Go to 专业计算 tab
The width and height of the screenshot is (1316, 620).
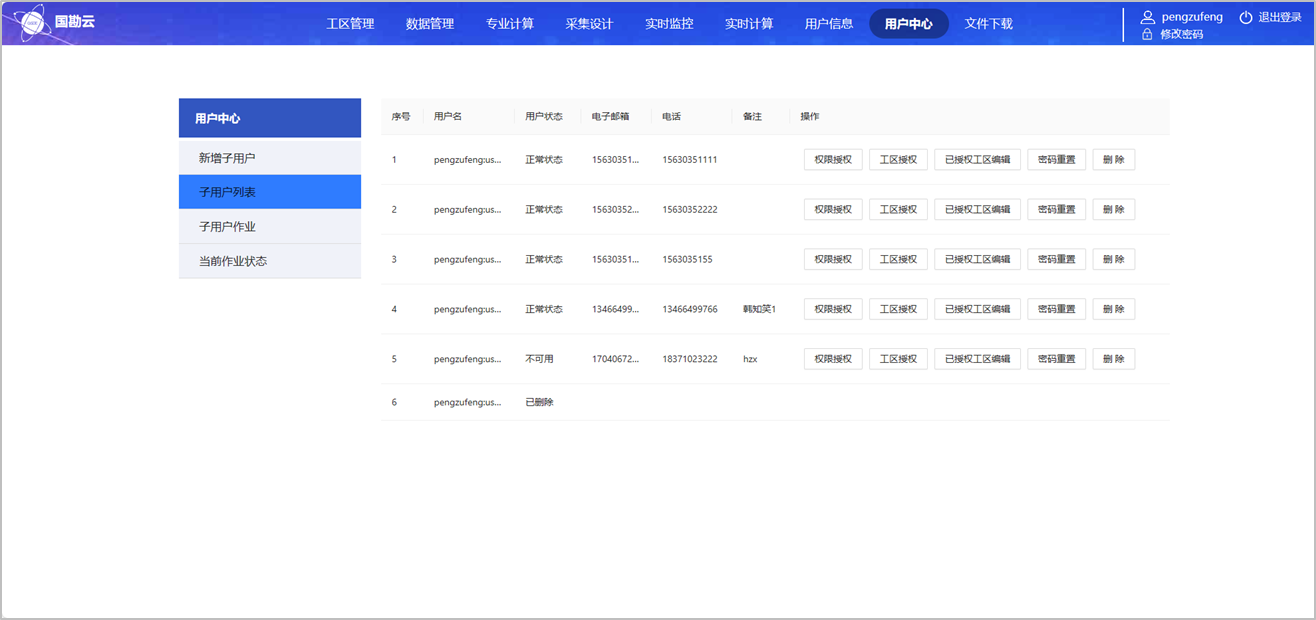(x=510, y=23)
